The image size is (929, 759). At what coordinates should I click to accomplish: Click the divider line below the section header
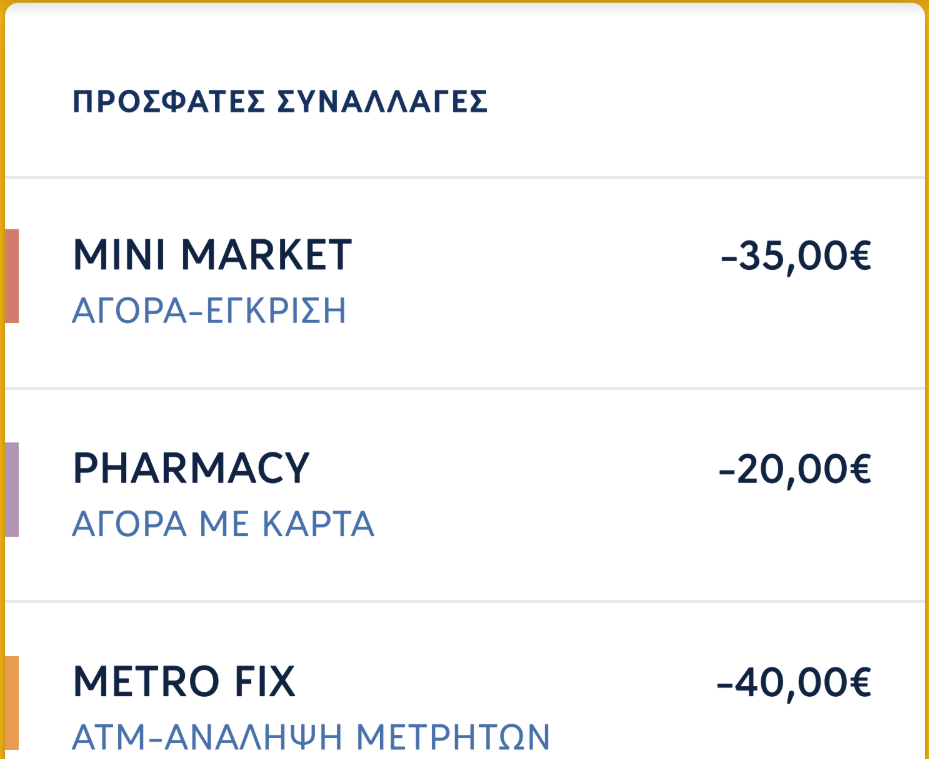(x=464, y=178)
